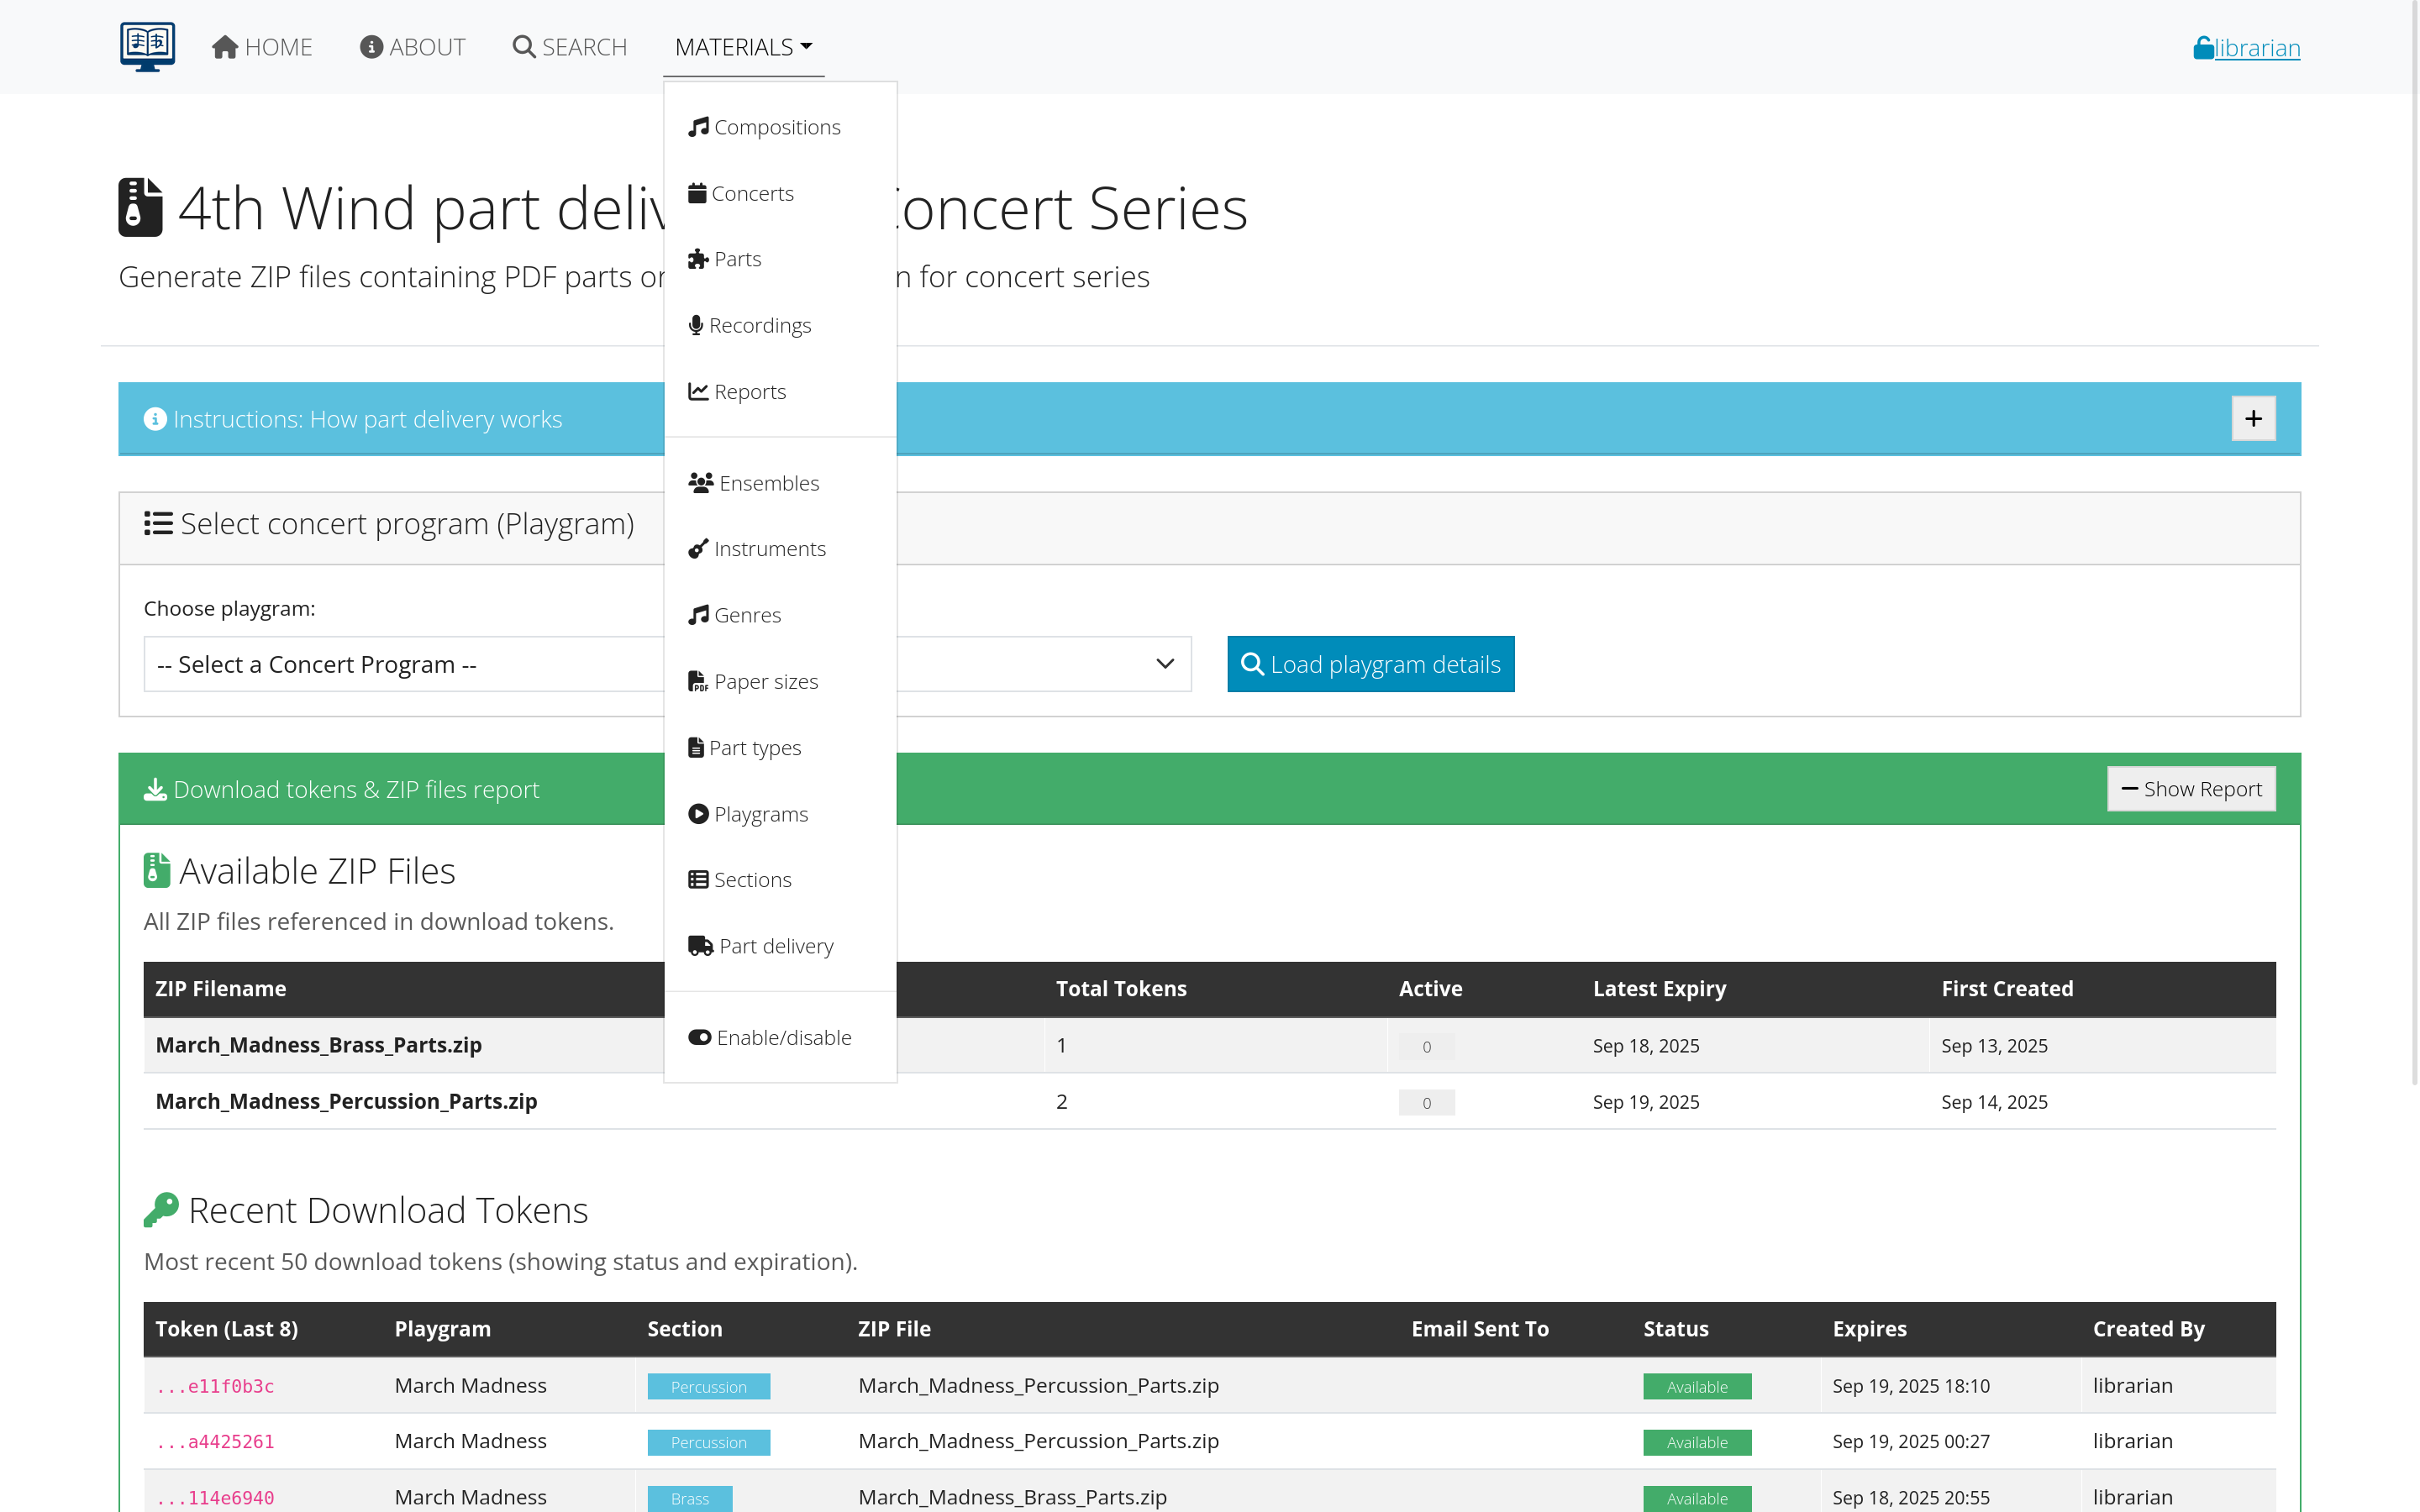Click the Part delivery truck icon

[x=698, y=945]
